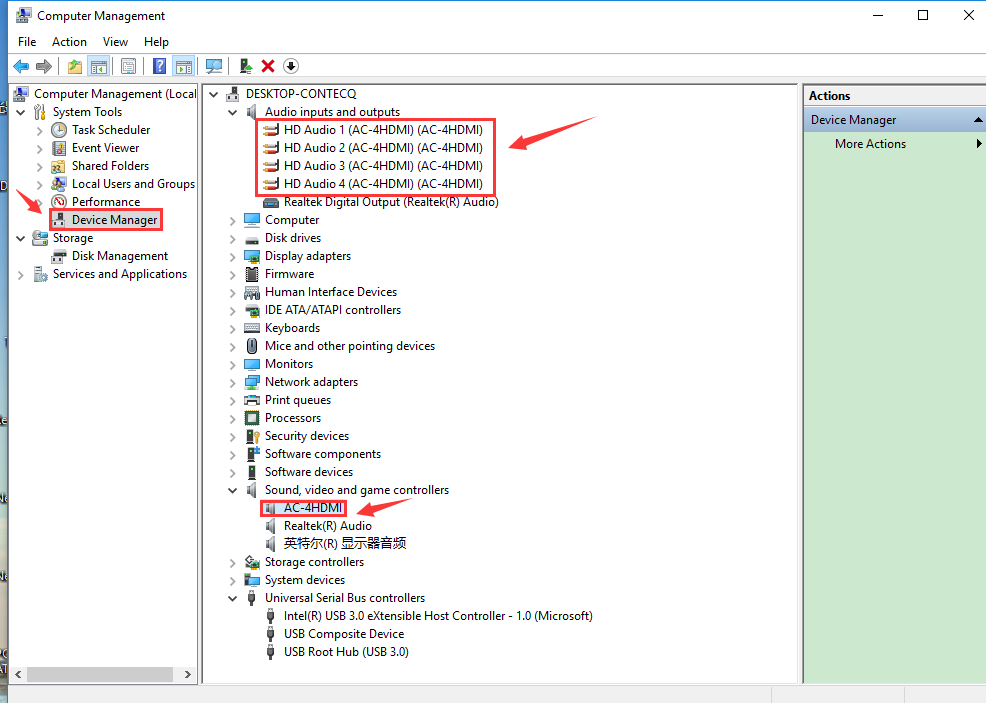This screenshot has height=703, width=986.
Task: Collapse the System Tools node
Action: pos(21,113)
